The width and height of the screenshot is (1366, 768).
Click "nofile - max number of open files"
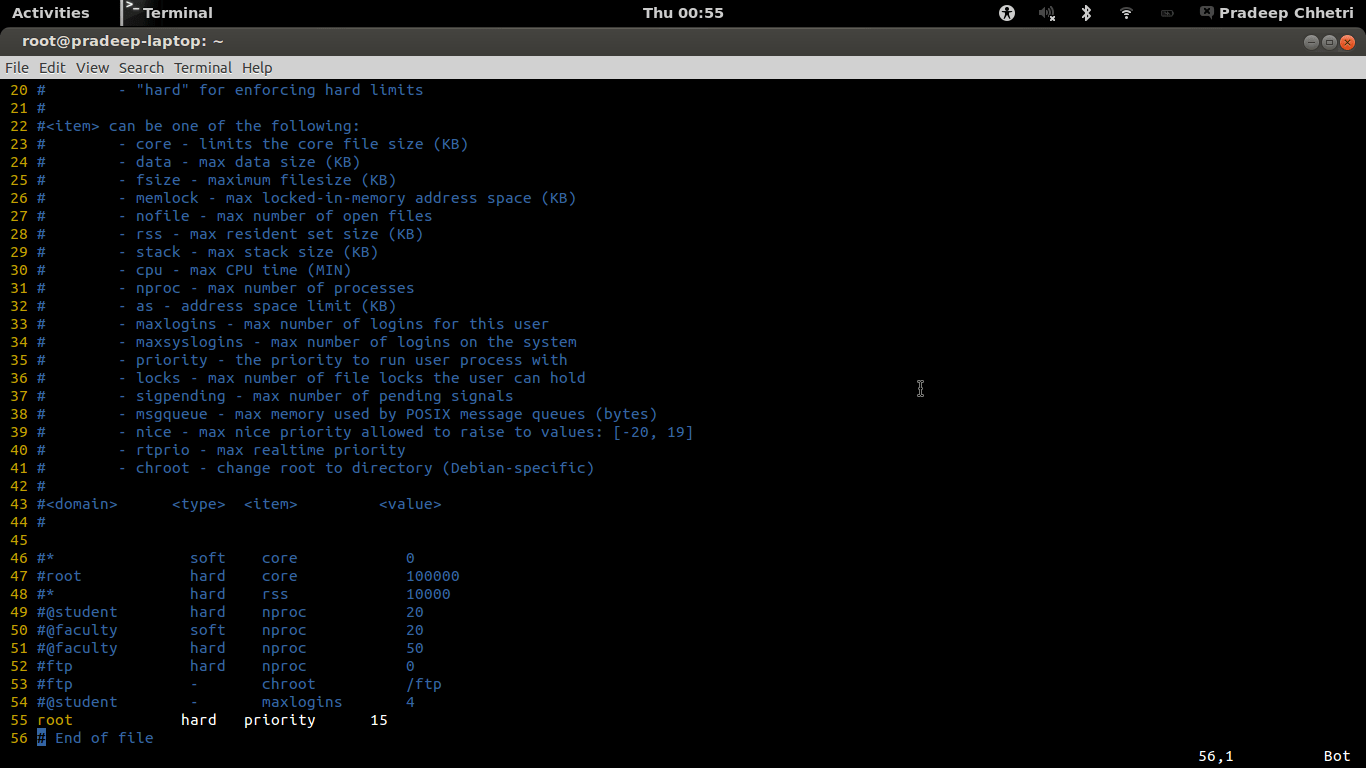click(x=284, y=216)
